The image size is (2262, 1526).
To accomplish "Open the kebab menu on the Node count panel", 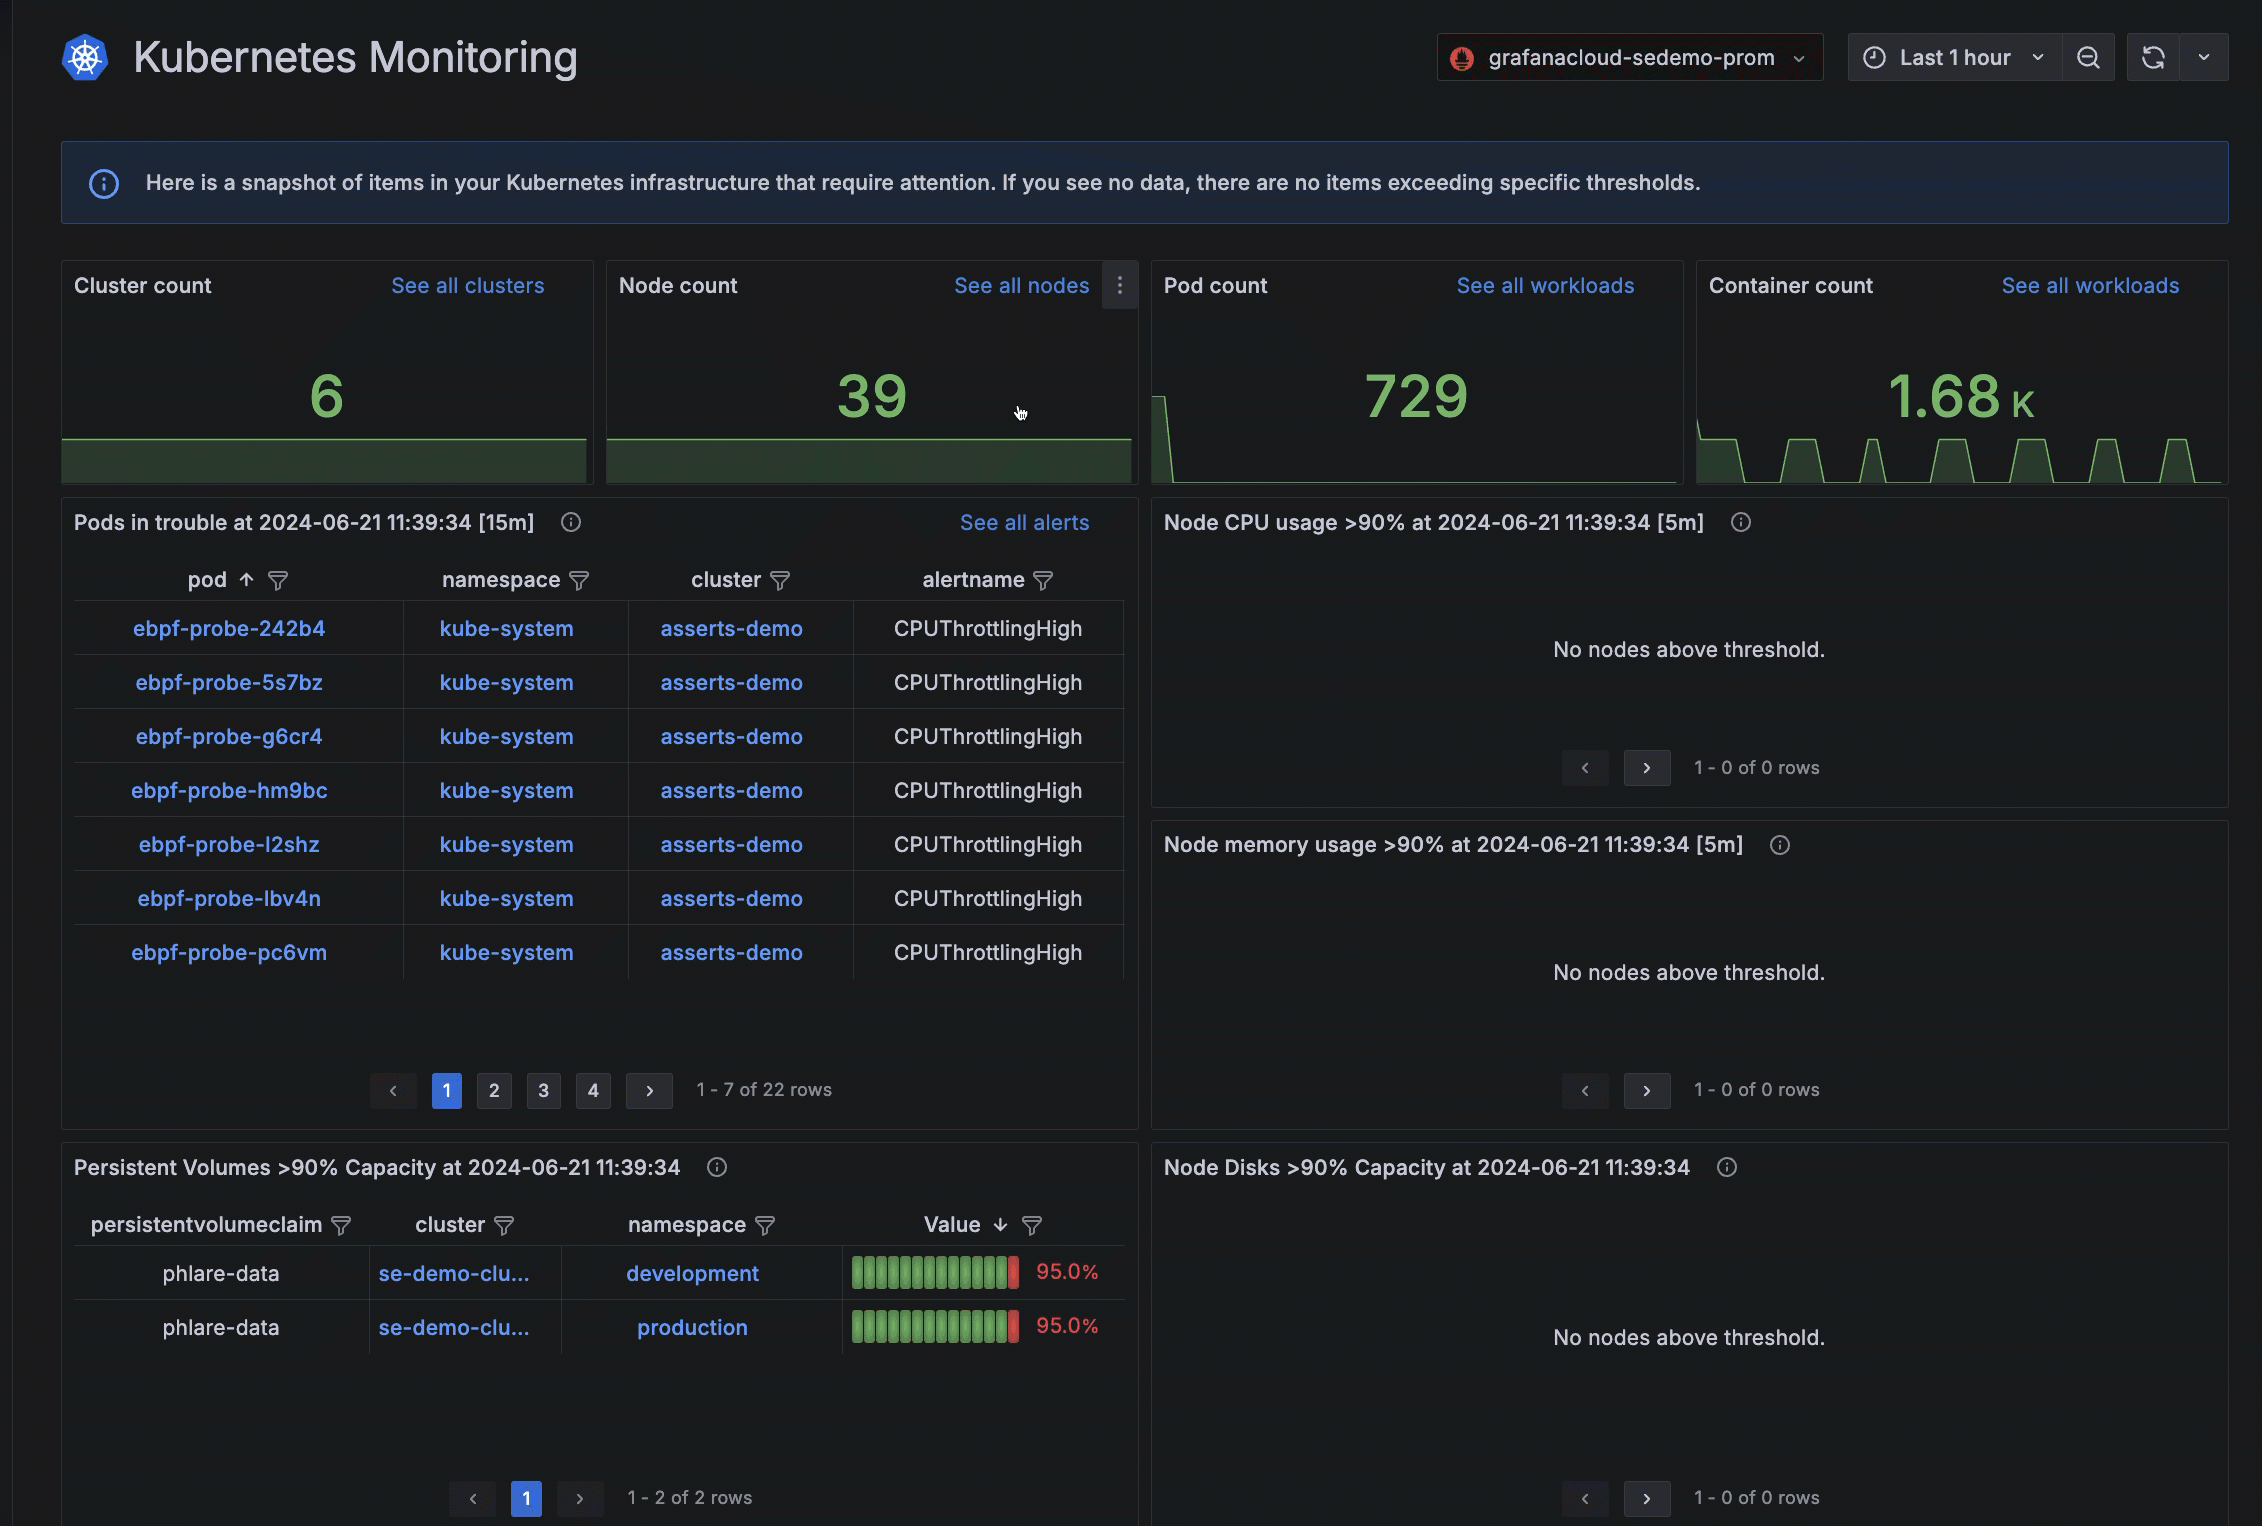I will 1119,285.
